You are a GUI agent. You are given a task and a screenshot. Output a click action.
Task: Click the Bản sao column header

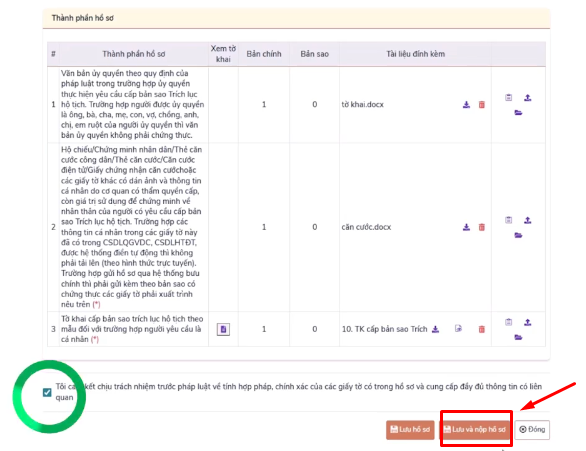[x=315, y=54]
